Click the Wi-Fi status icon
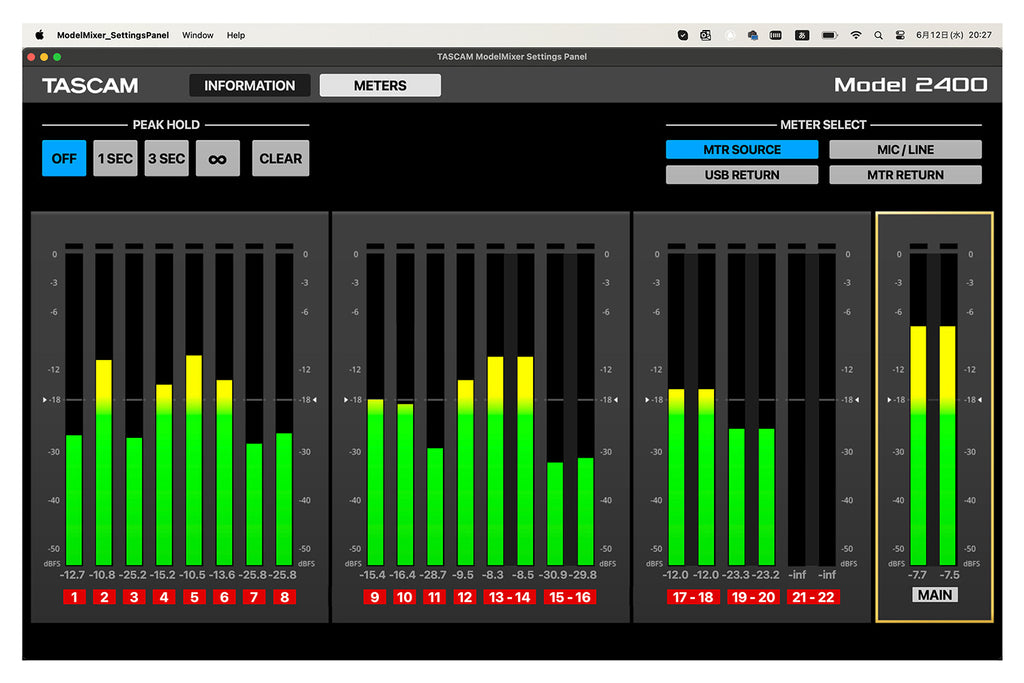 856,35
